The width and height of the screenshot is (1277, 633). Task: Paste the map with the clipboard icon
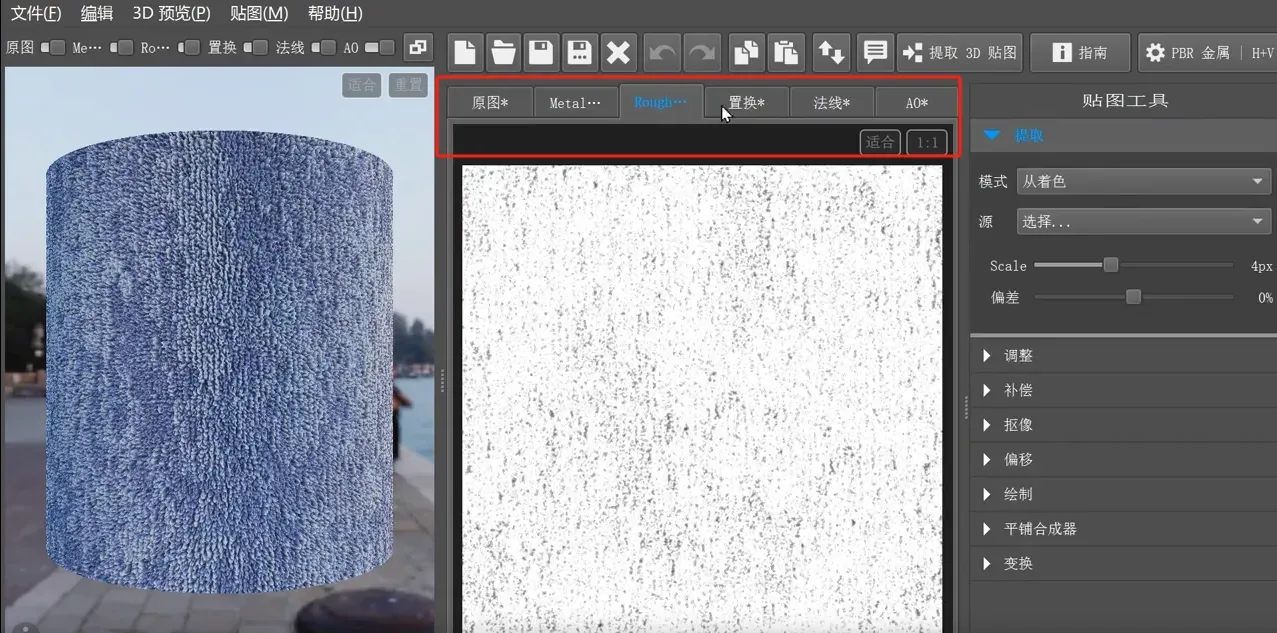[786, 52]
